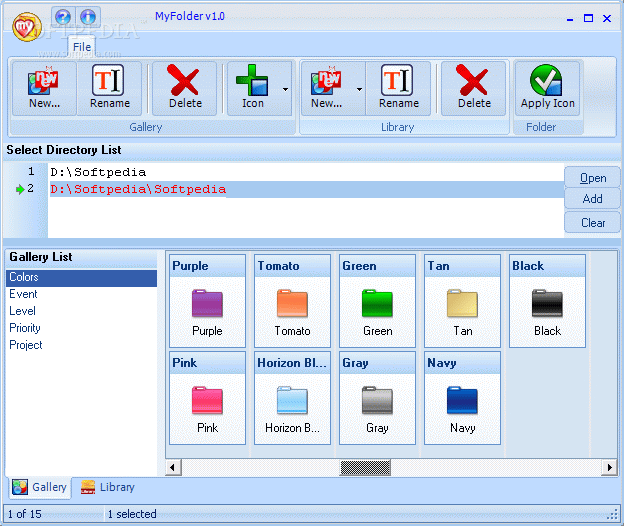624x526 pixels.
Task: Choose the Green folder icon
Action: 377,304
